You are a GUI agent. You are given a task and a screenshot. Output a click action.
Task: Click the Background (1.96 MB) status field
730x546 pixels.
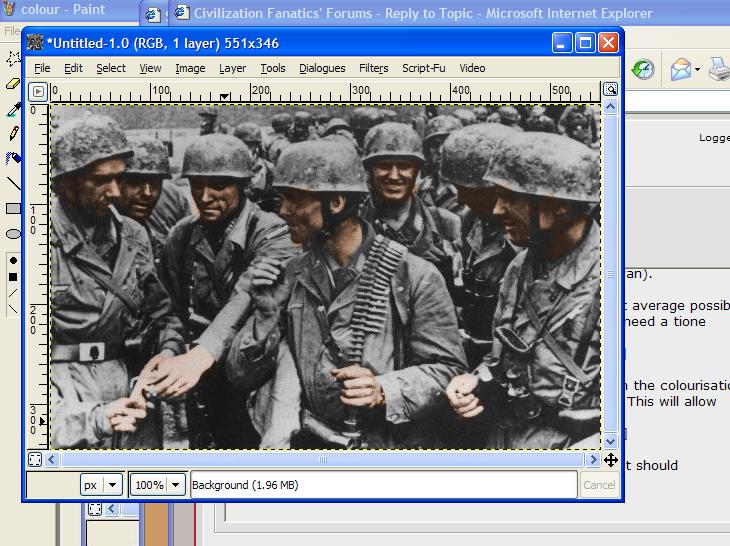[384, 485]
